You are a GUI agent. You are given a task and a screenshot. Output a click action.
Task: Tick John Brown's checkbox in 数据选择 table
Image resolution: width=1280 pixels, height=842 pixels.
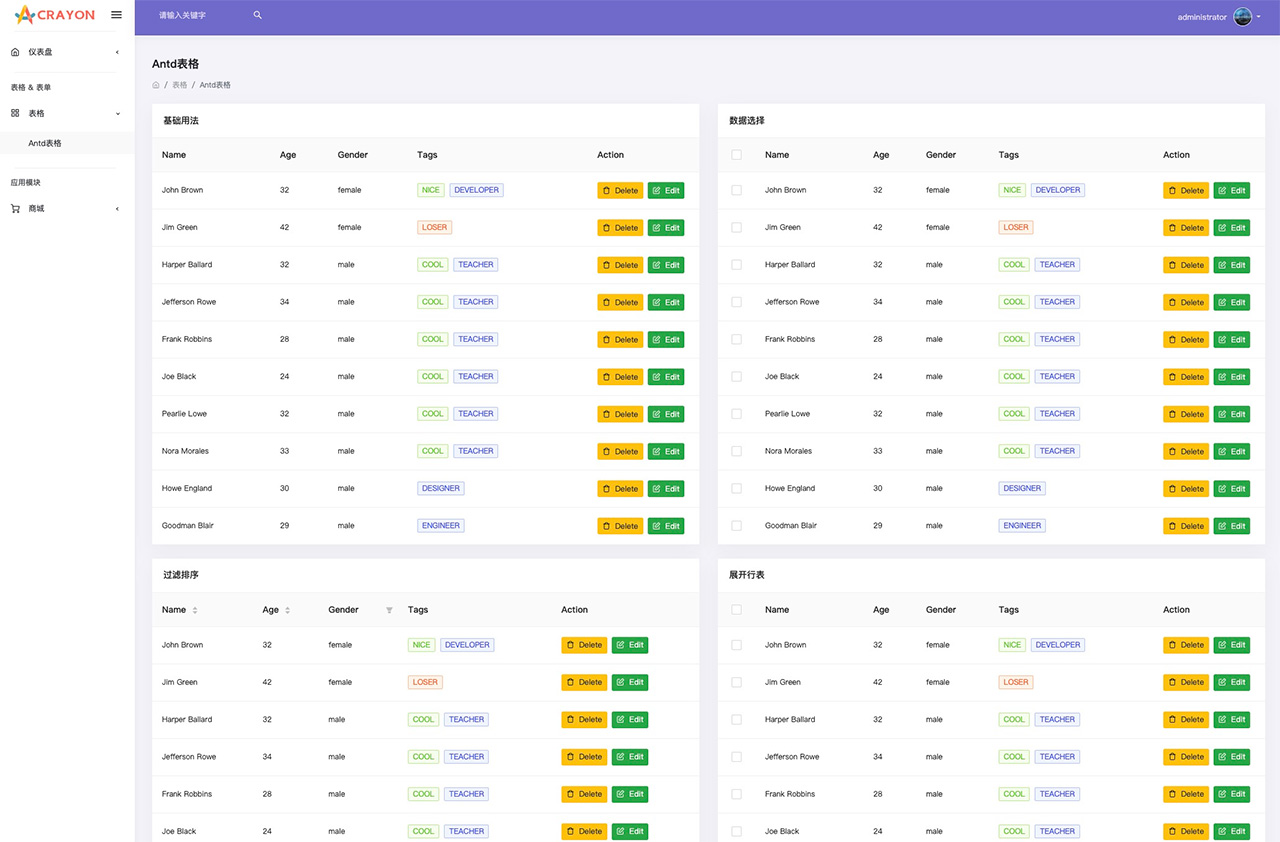point(737,190)
